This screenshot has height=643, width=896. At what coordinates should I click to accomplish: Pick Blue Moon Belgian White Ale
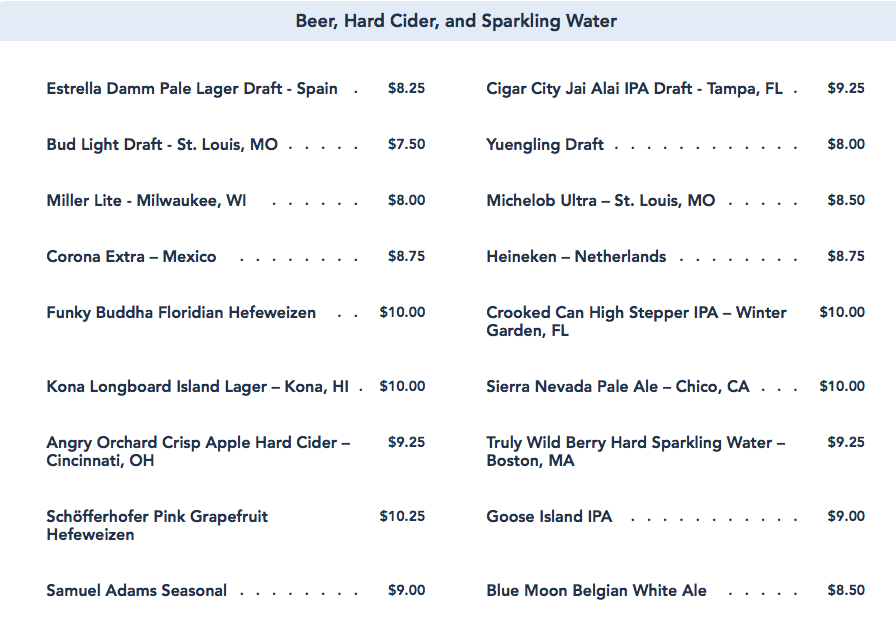click(x=596, y=590)
